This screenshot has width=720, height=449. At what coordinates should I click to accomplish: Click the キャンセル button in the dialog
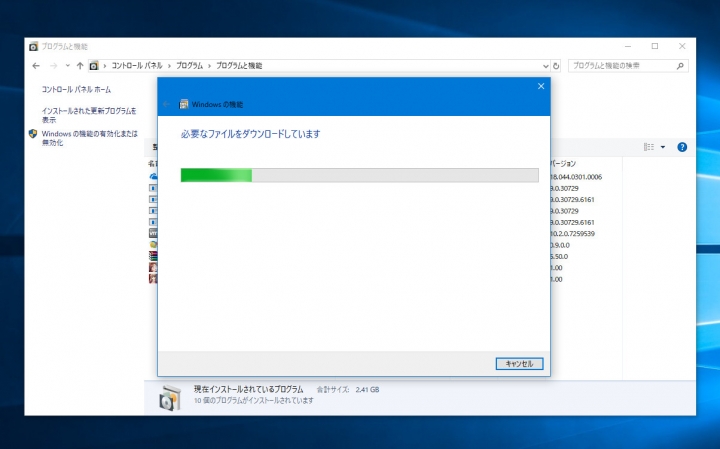click(519, 364)
